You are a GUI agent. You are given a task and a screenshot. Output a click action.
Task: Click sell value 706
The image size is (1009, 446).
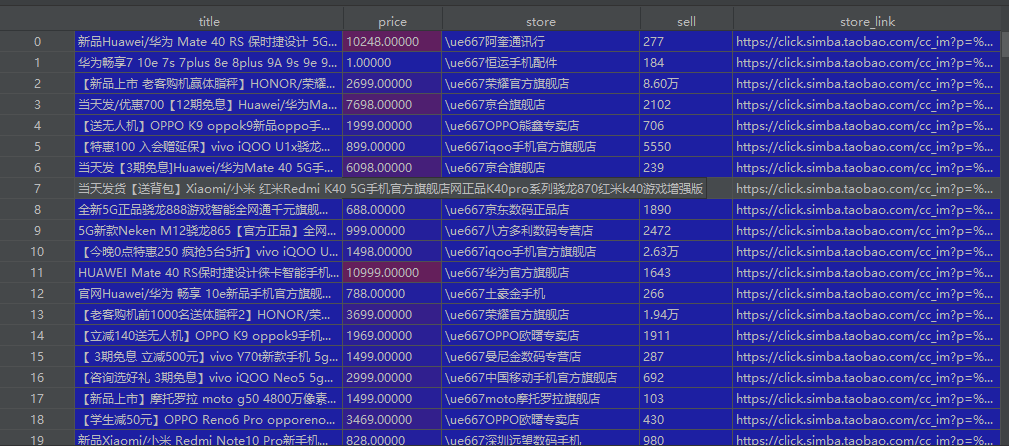[687, 125]
